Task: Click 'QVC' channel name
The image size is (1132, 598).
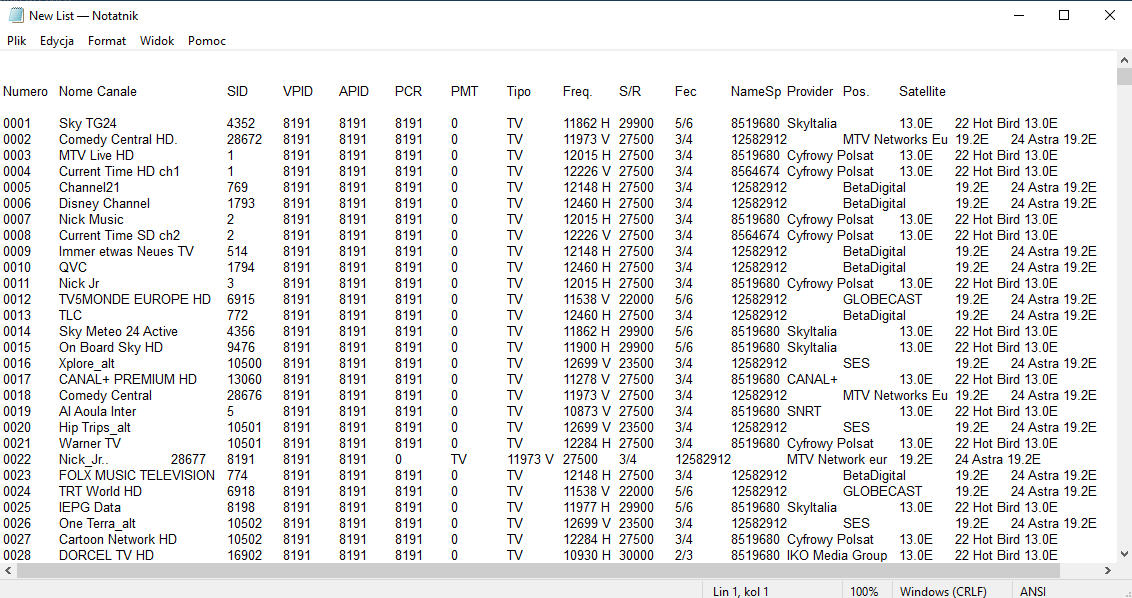Action: [x=73, y=267]
